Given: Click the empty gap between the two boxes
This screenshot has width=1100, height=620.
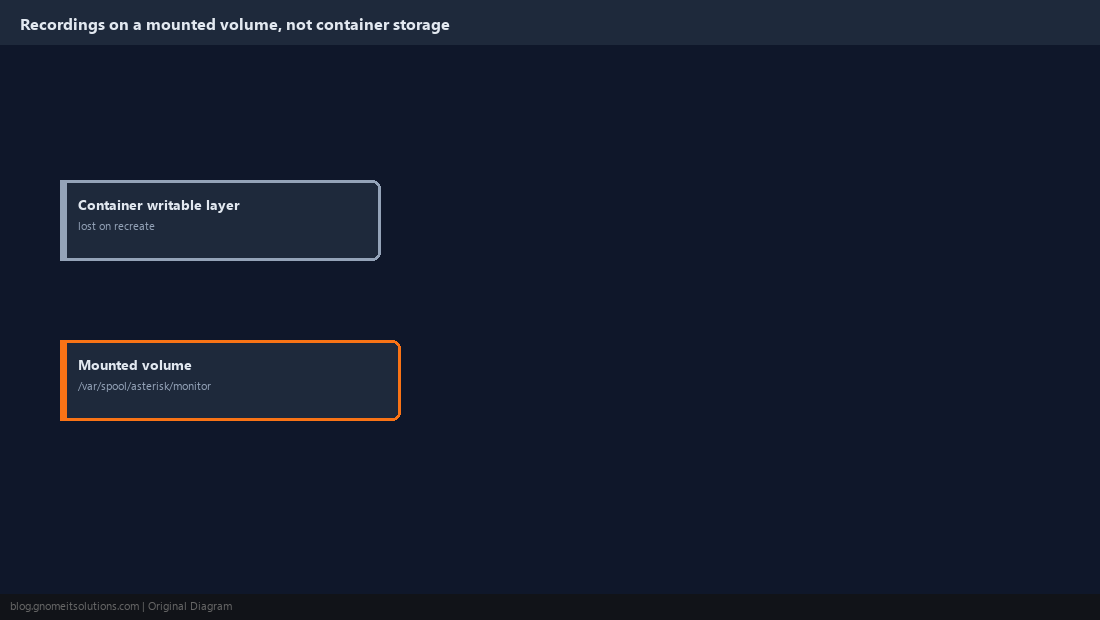Looking at the screenshot, I should point(220,300).
